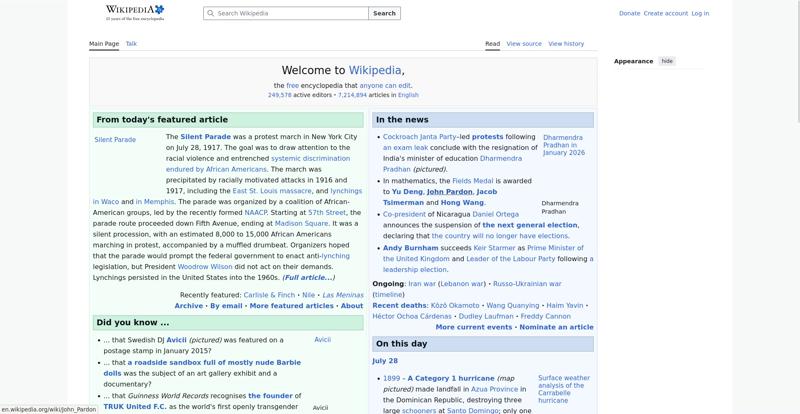Focus the Search Wikipedia input field

[x=286, y=13]
